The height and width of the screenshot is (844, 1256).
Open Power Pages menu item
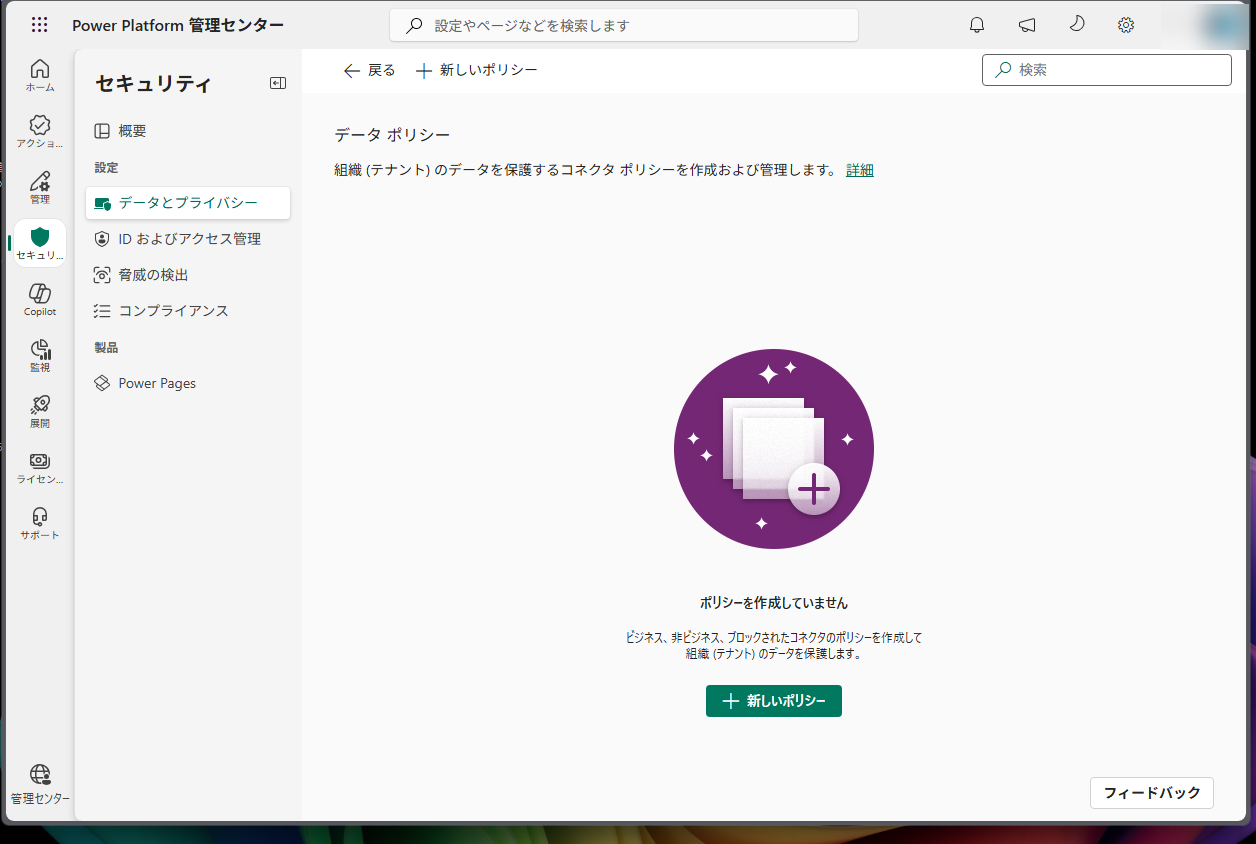click(x=188, y=383)
